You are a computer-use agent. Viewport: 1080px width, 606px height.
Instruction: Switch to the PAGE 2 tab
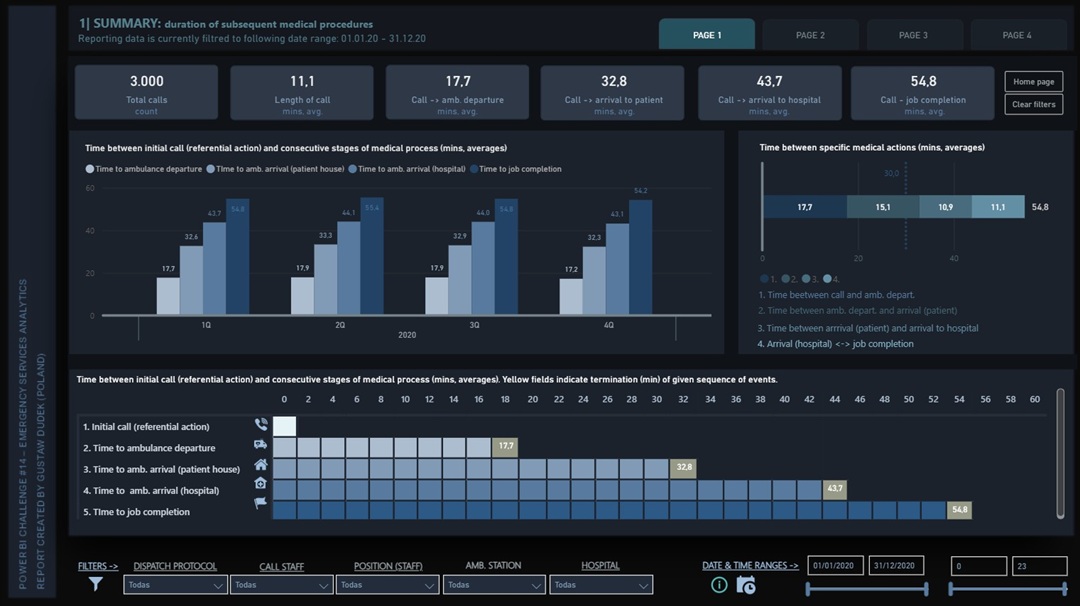click(810, 35)
